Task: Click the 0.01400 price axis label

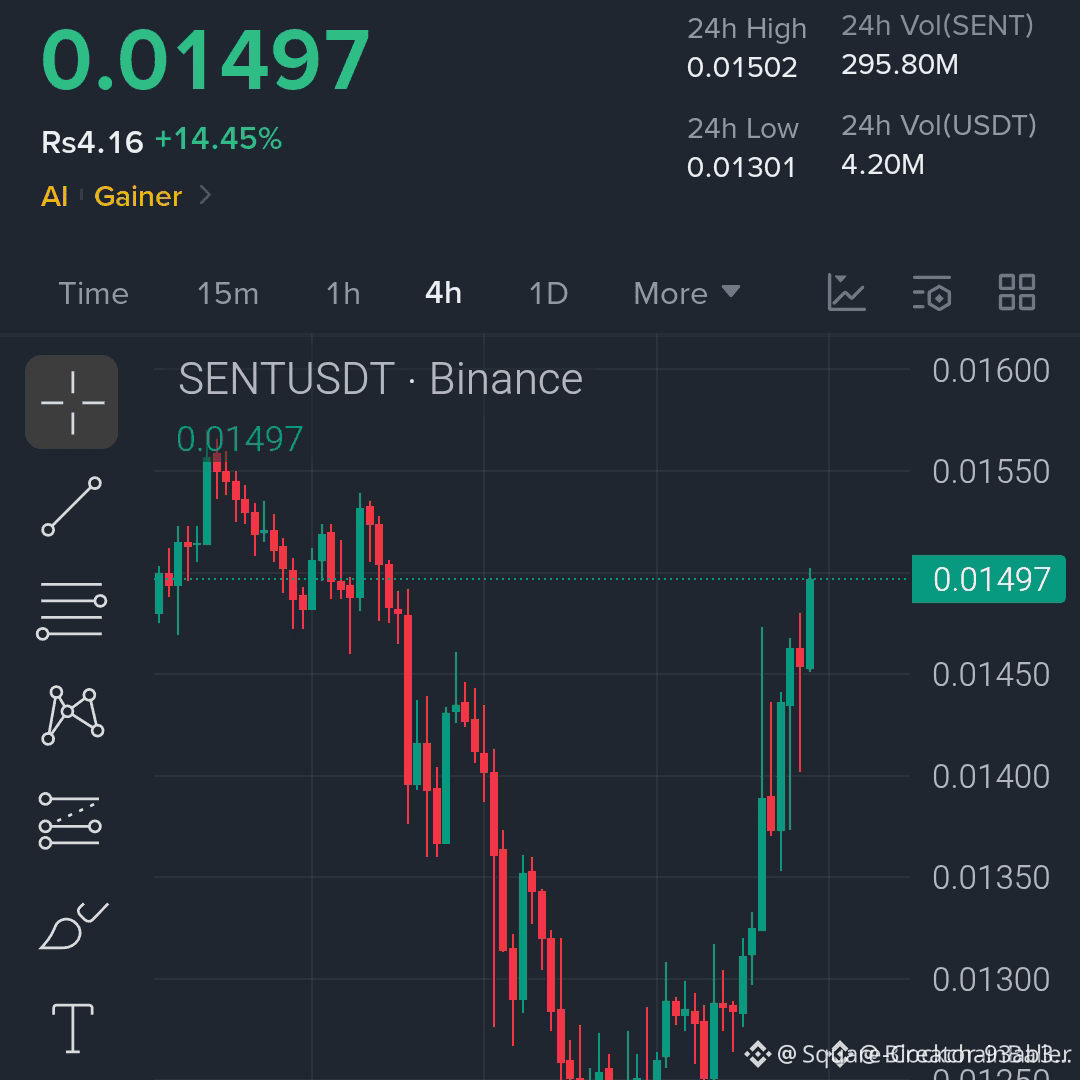Action: coord(991,776)
